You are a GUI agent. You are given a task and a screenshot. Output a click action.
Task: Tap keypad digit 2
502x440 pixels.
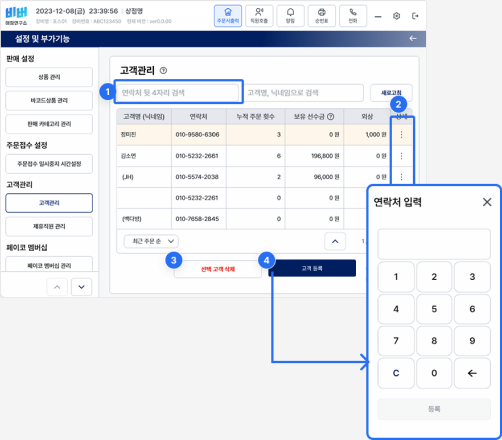(434, 277)
